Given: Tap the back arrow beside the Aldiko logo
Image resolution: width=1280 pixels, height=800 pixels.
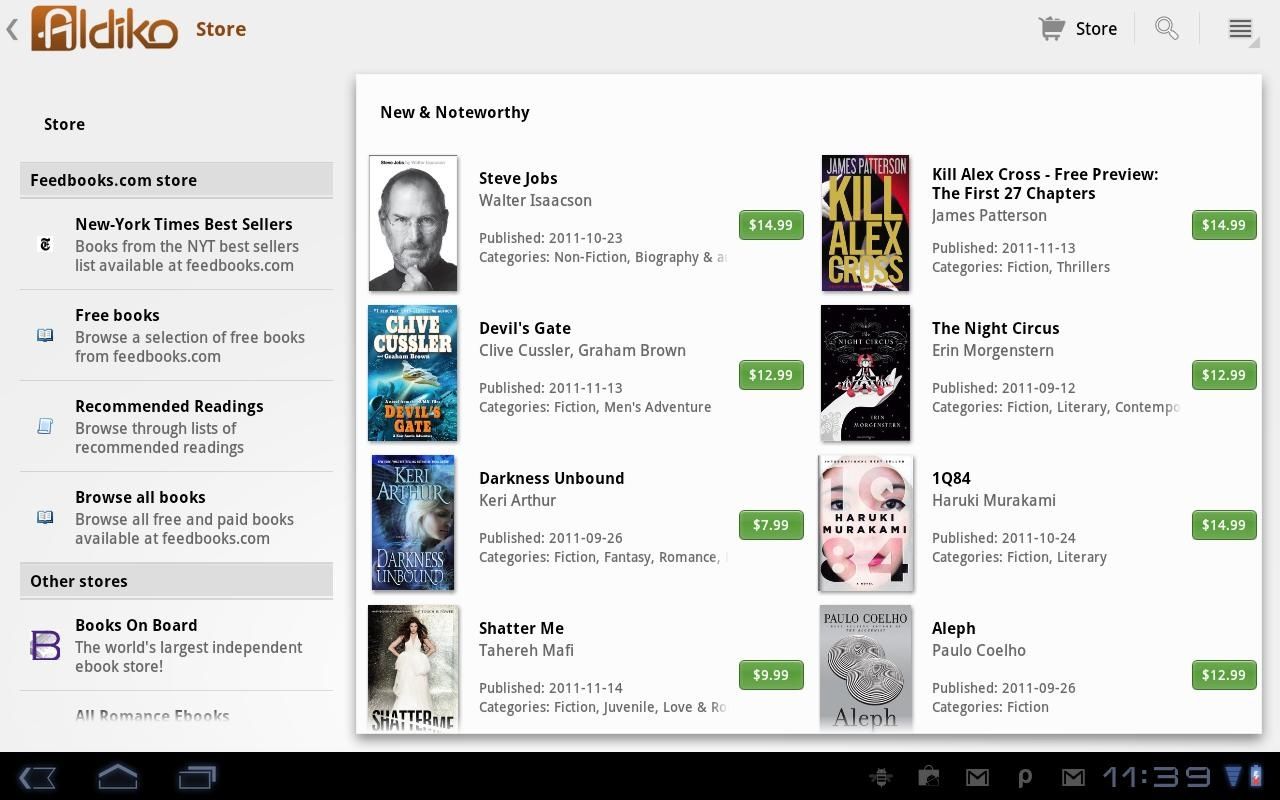Looking at the screenshot, I should pos(12,29).
